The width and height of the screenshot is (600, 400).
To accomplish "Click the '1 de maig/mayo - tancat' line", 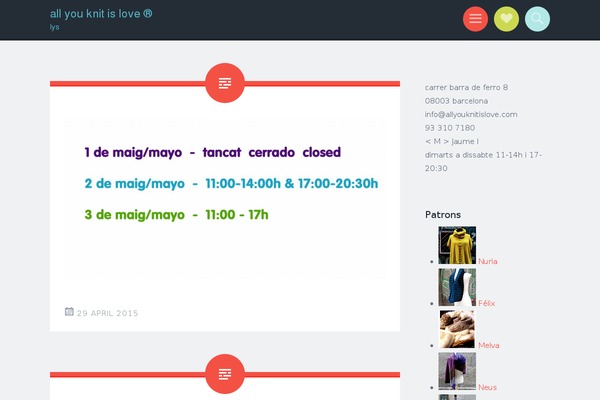I will coord(213,152).
